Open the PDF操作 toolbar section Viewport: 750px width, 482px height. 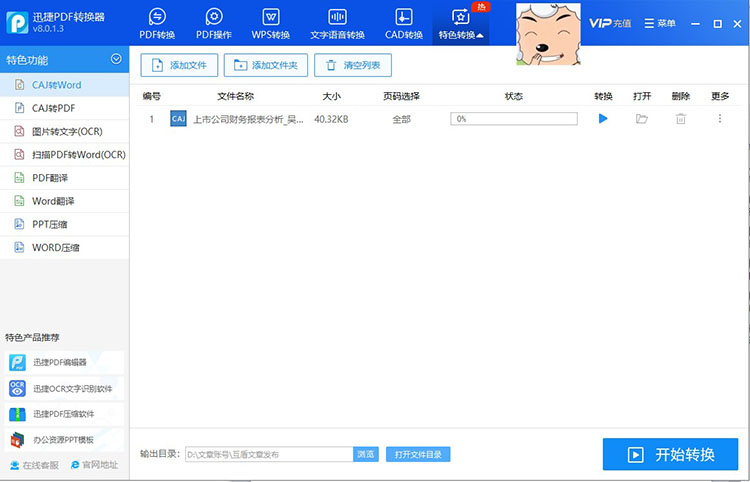point(214,24)
